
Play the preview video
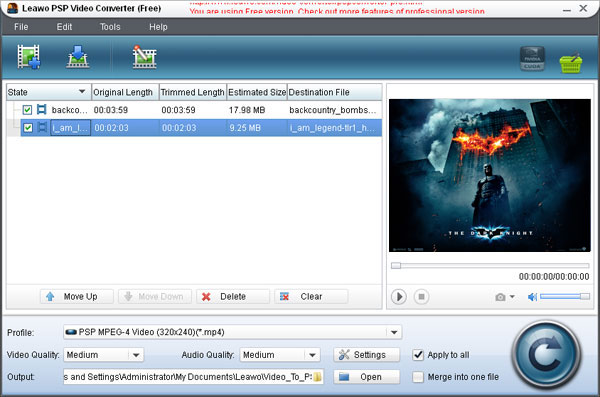point(398,297)
